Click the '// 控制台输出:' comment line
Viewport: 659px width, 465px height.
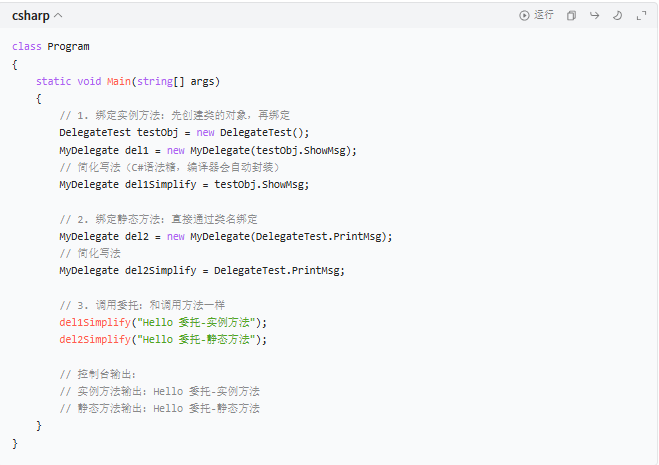pos(104,374)
